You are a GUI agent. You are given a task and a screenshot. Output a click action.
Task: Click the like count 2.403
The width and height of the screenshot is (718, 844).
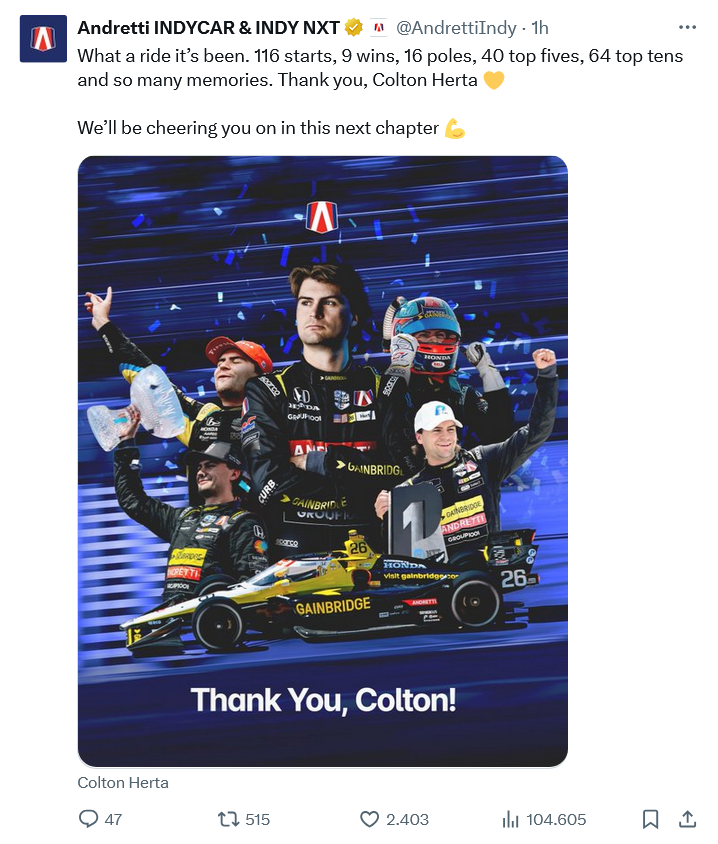[407, 819]
